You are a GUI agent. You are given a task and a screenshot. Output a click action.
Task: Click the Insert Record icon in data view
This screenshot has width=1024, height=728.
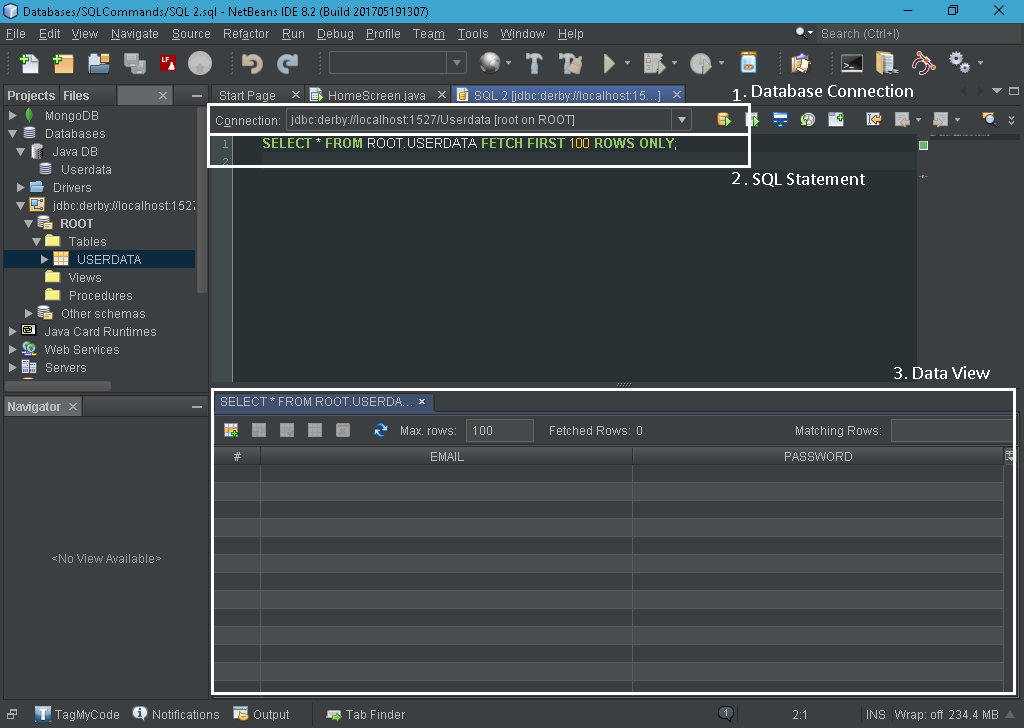(231, 430)
